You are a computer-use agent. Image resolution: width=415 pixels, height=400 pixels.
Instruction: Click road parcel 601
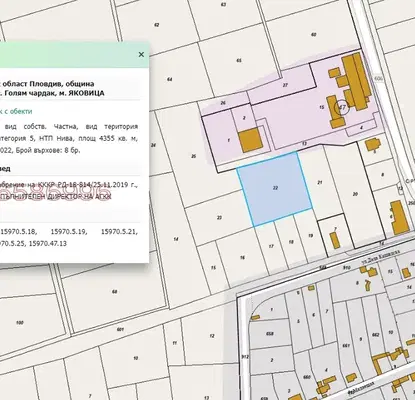coord(120,329)
